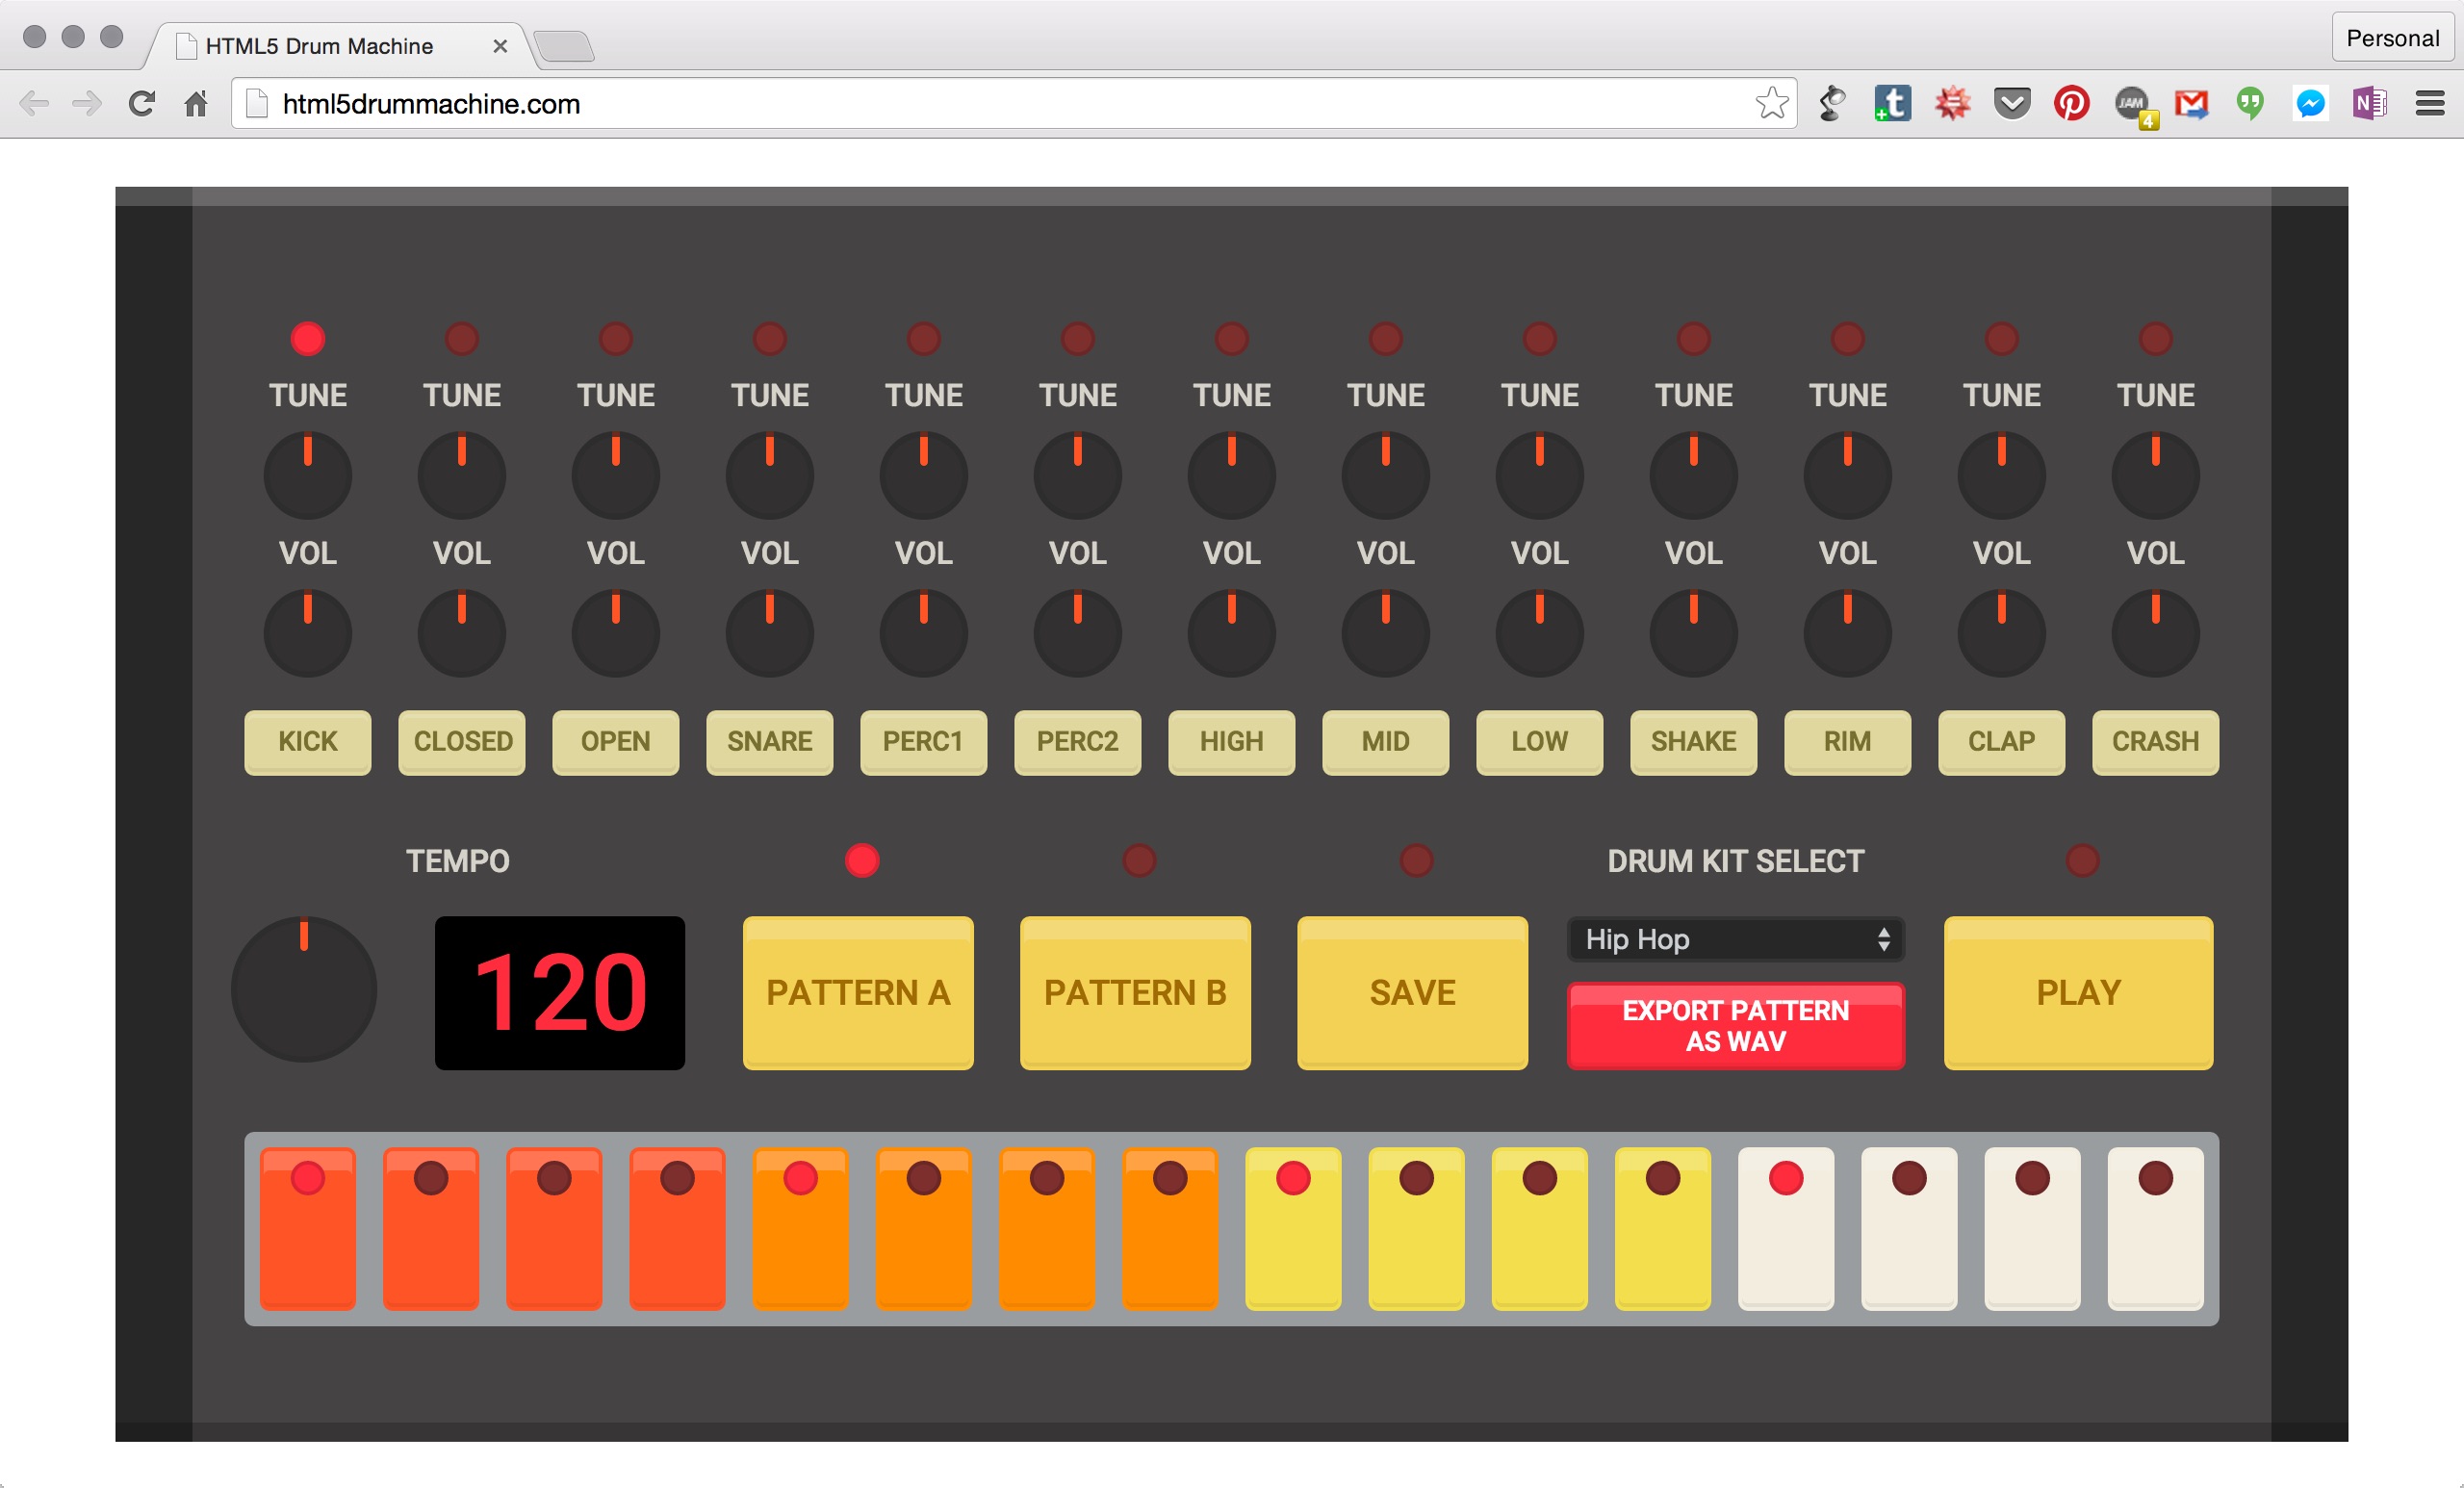The width and height of the screenshot is (2464, 1488).
Task: Switch to PATTERN A
Action: click(858, 992)
